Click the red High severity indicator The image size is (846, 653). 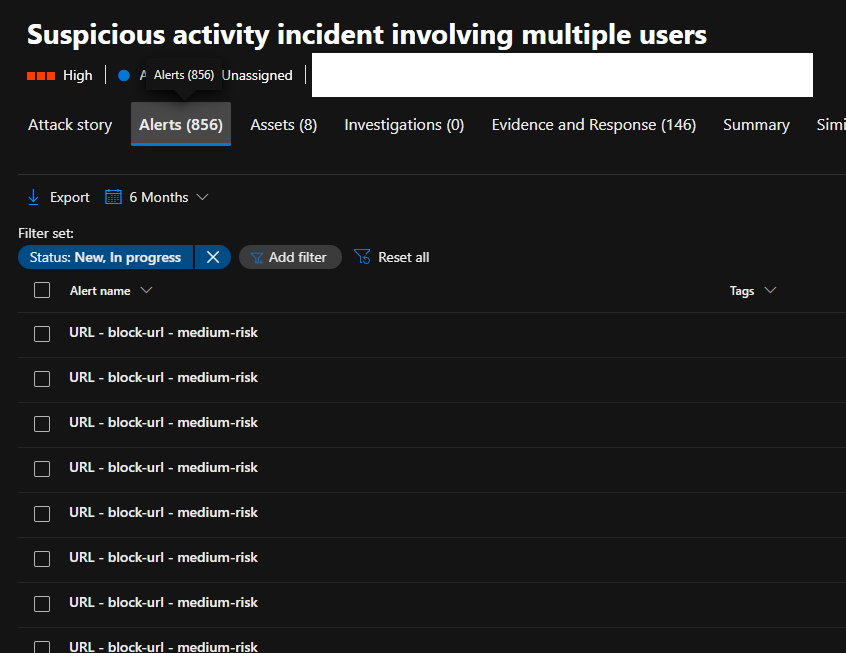pos(41,76)
